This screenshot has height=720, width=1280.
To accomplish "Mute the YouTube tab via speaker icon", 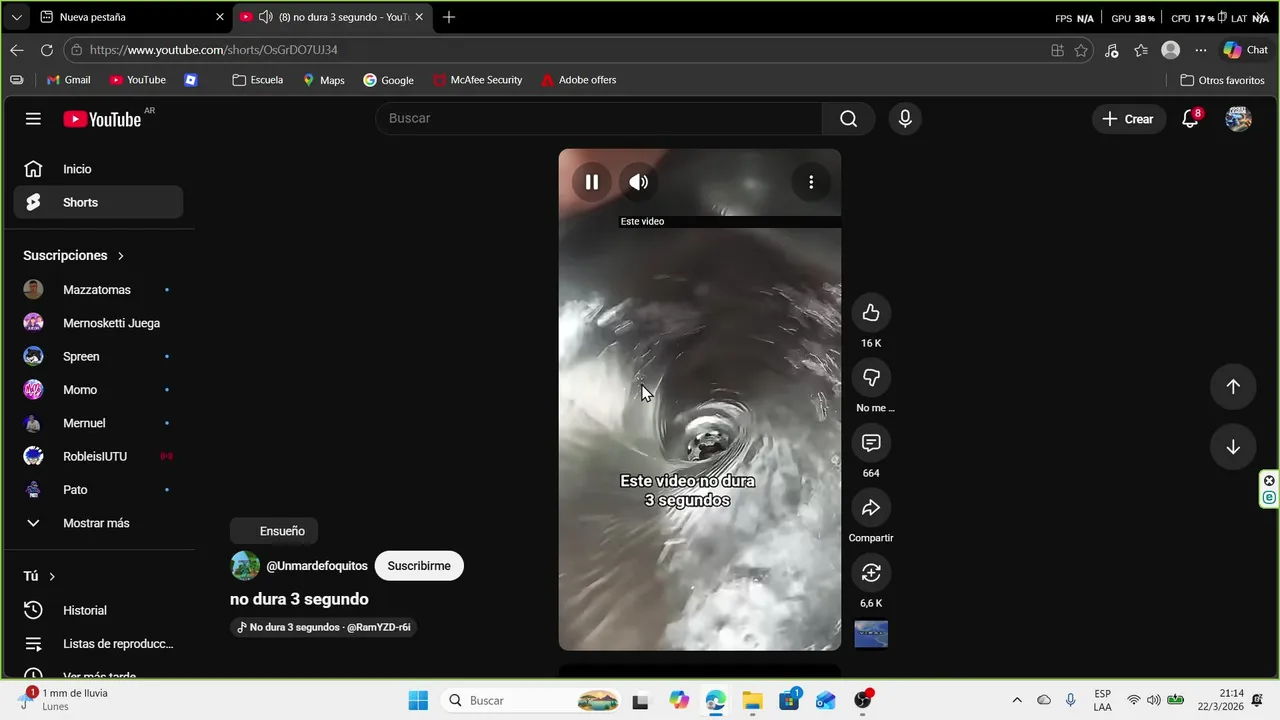I will (x=265, y=17).
